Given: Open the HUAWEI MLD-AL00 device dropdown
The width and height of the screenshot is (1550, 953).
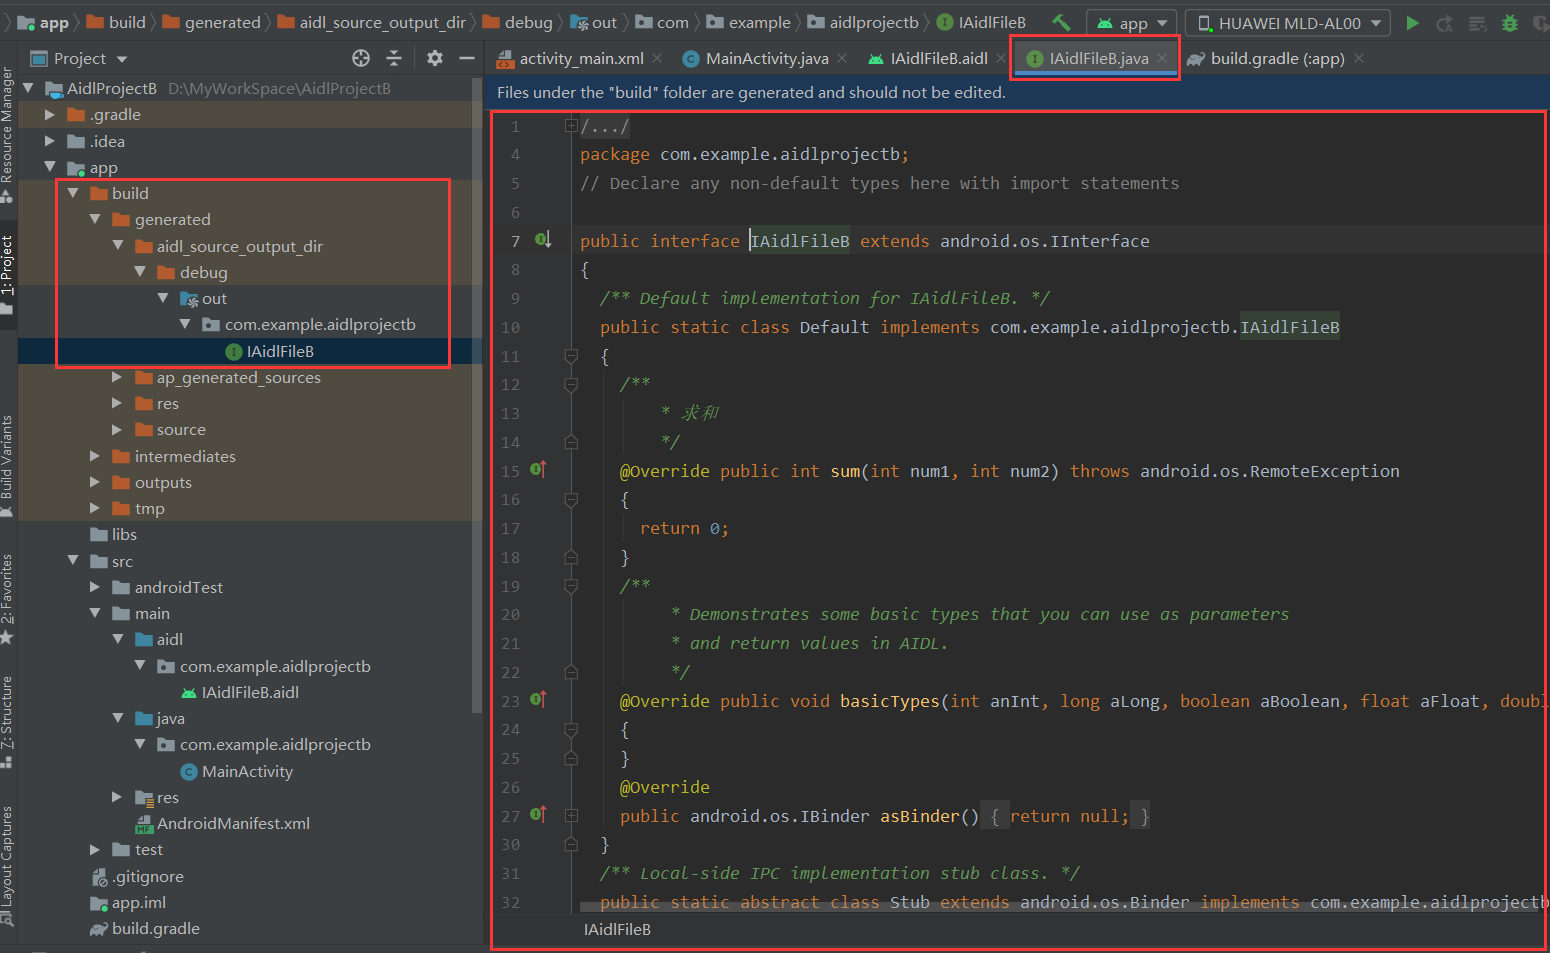Looking at the screenshot, I should (x=1288, y=22).
